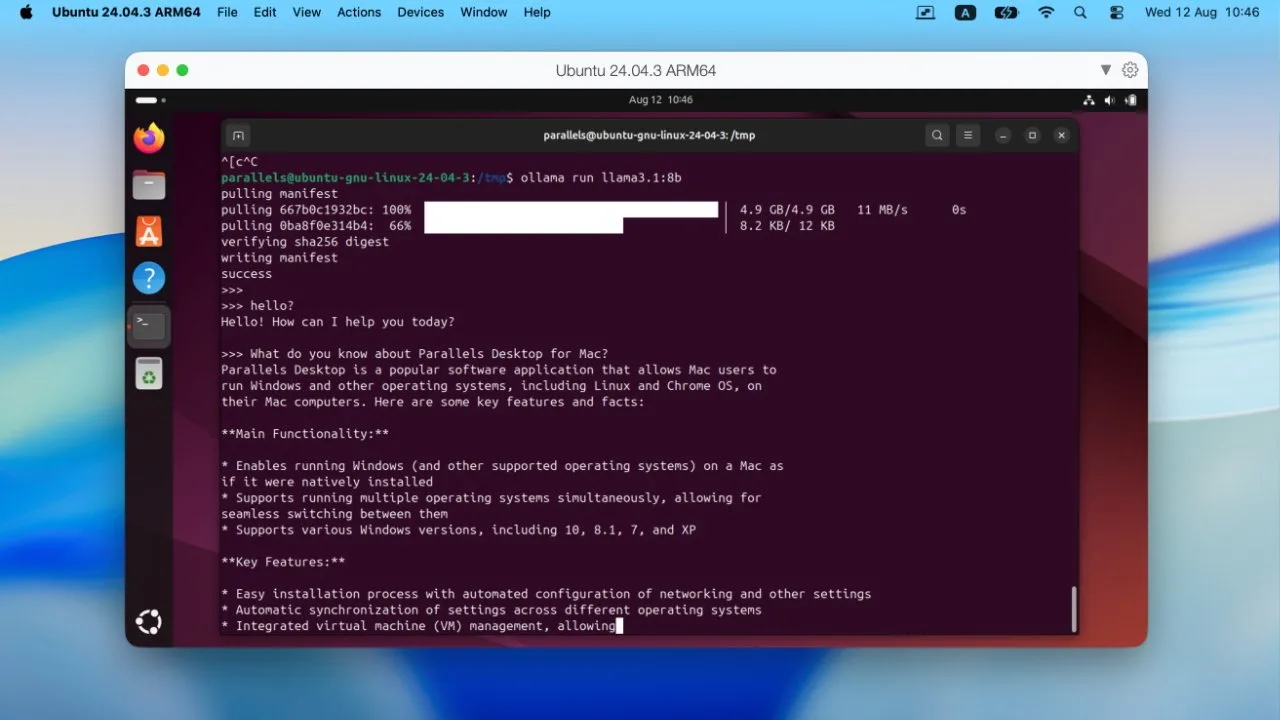Open the Help icon in dock
The height and width of the screenshot is (720, 1280).
[x=149, y=278]
